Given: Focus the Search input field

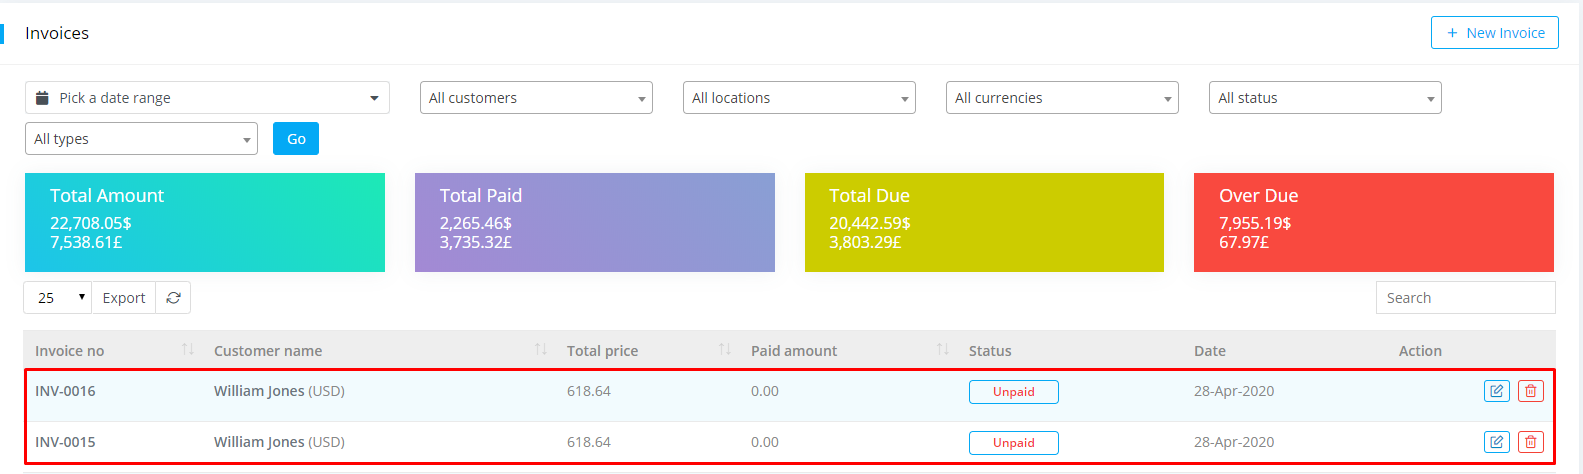Looking at the screenshot, I should tap(1465, 298).
